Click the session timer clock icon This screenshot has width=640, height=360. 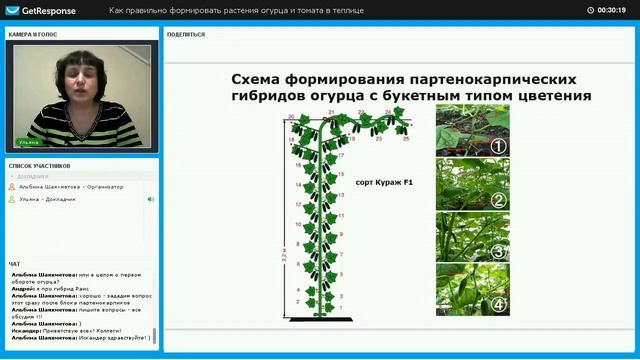tap(590, 10)
